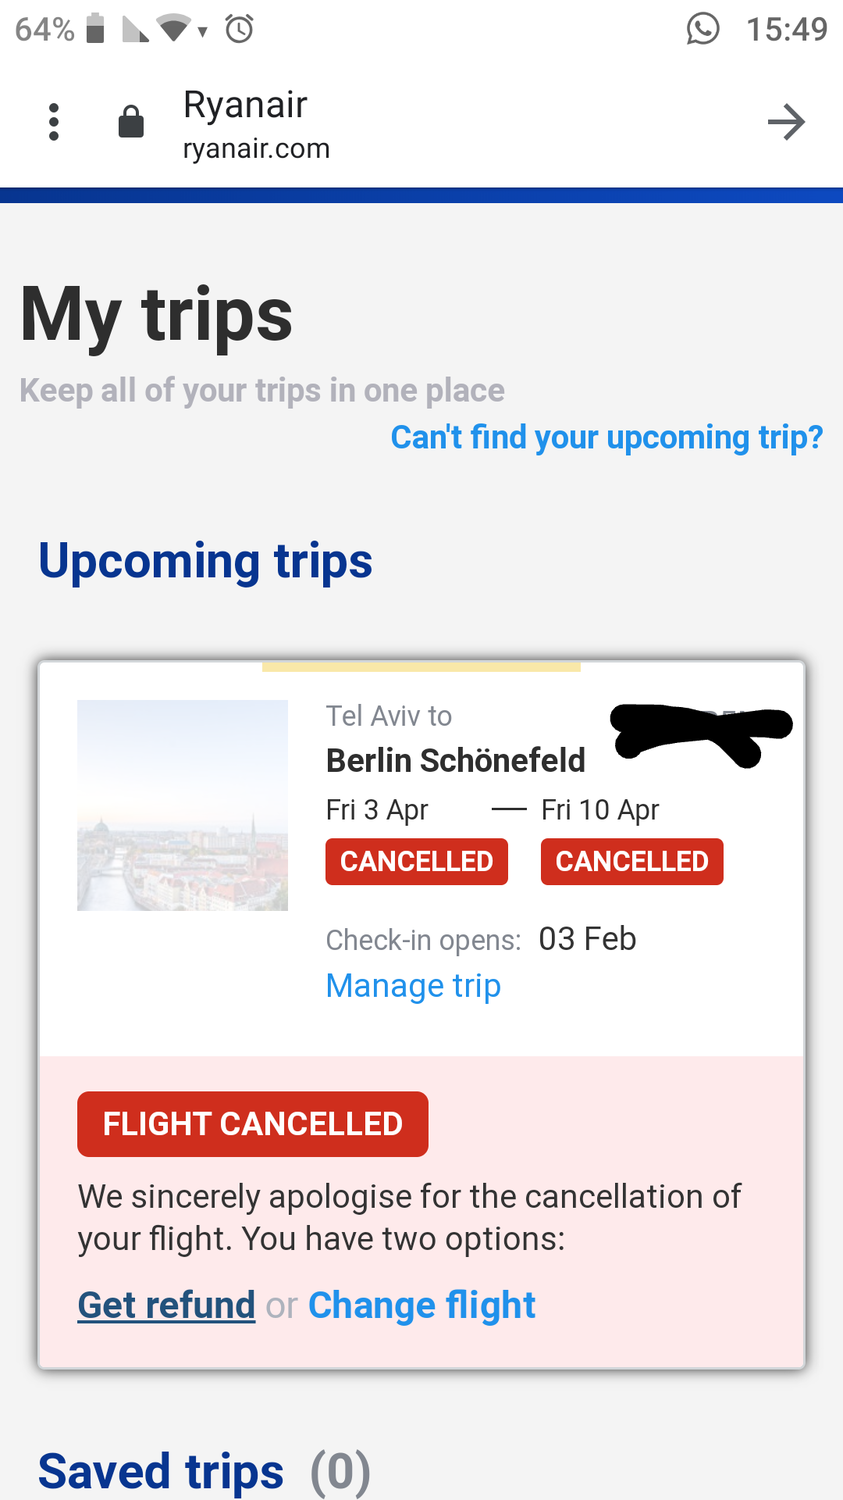Choose Change flight option
This screenshot has width=843, height=1500.
click(422, 1305)
